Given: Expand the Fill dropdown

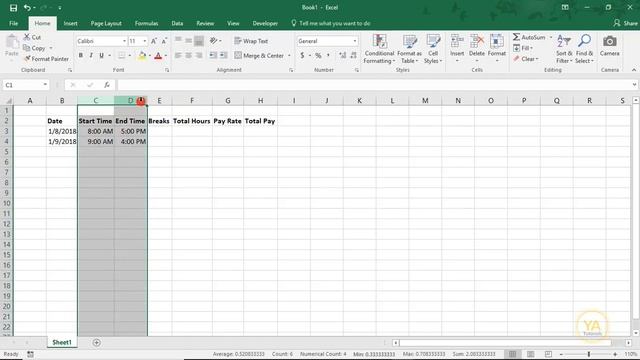Looking at the screenshot, I should click(531, 48).
